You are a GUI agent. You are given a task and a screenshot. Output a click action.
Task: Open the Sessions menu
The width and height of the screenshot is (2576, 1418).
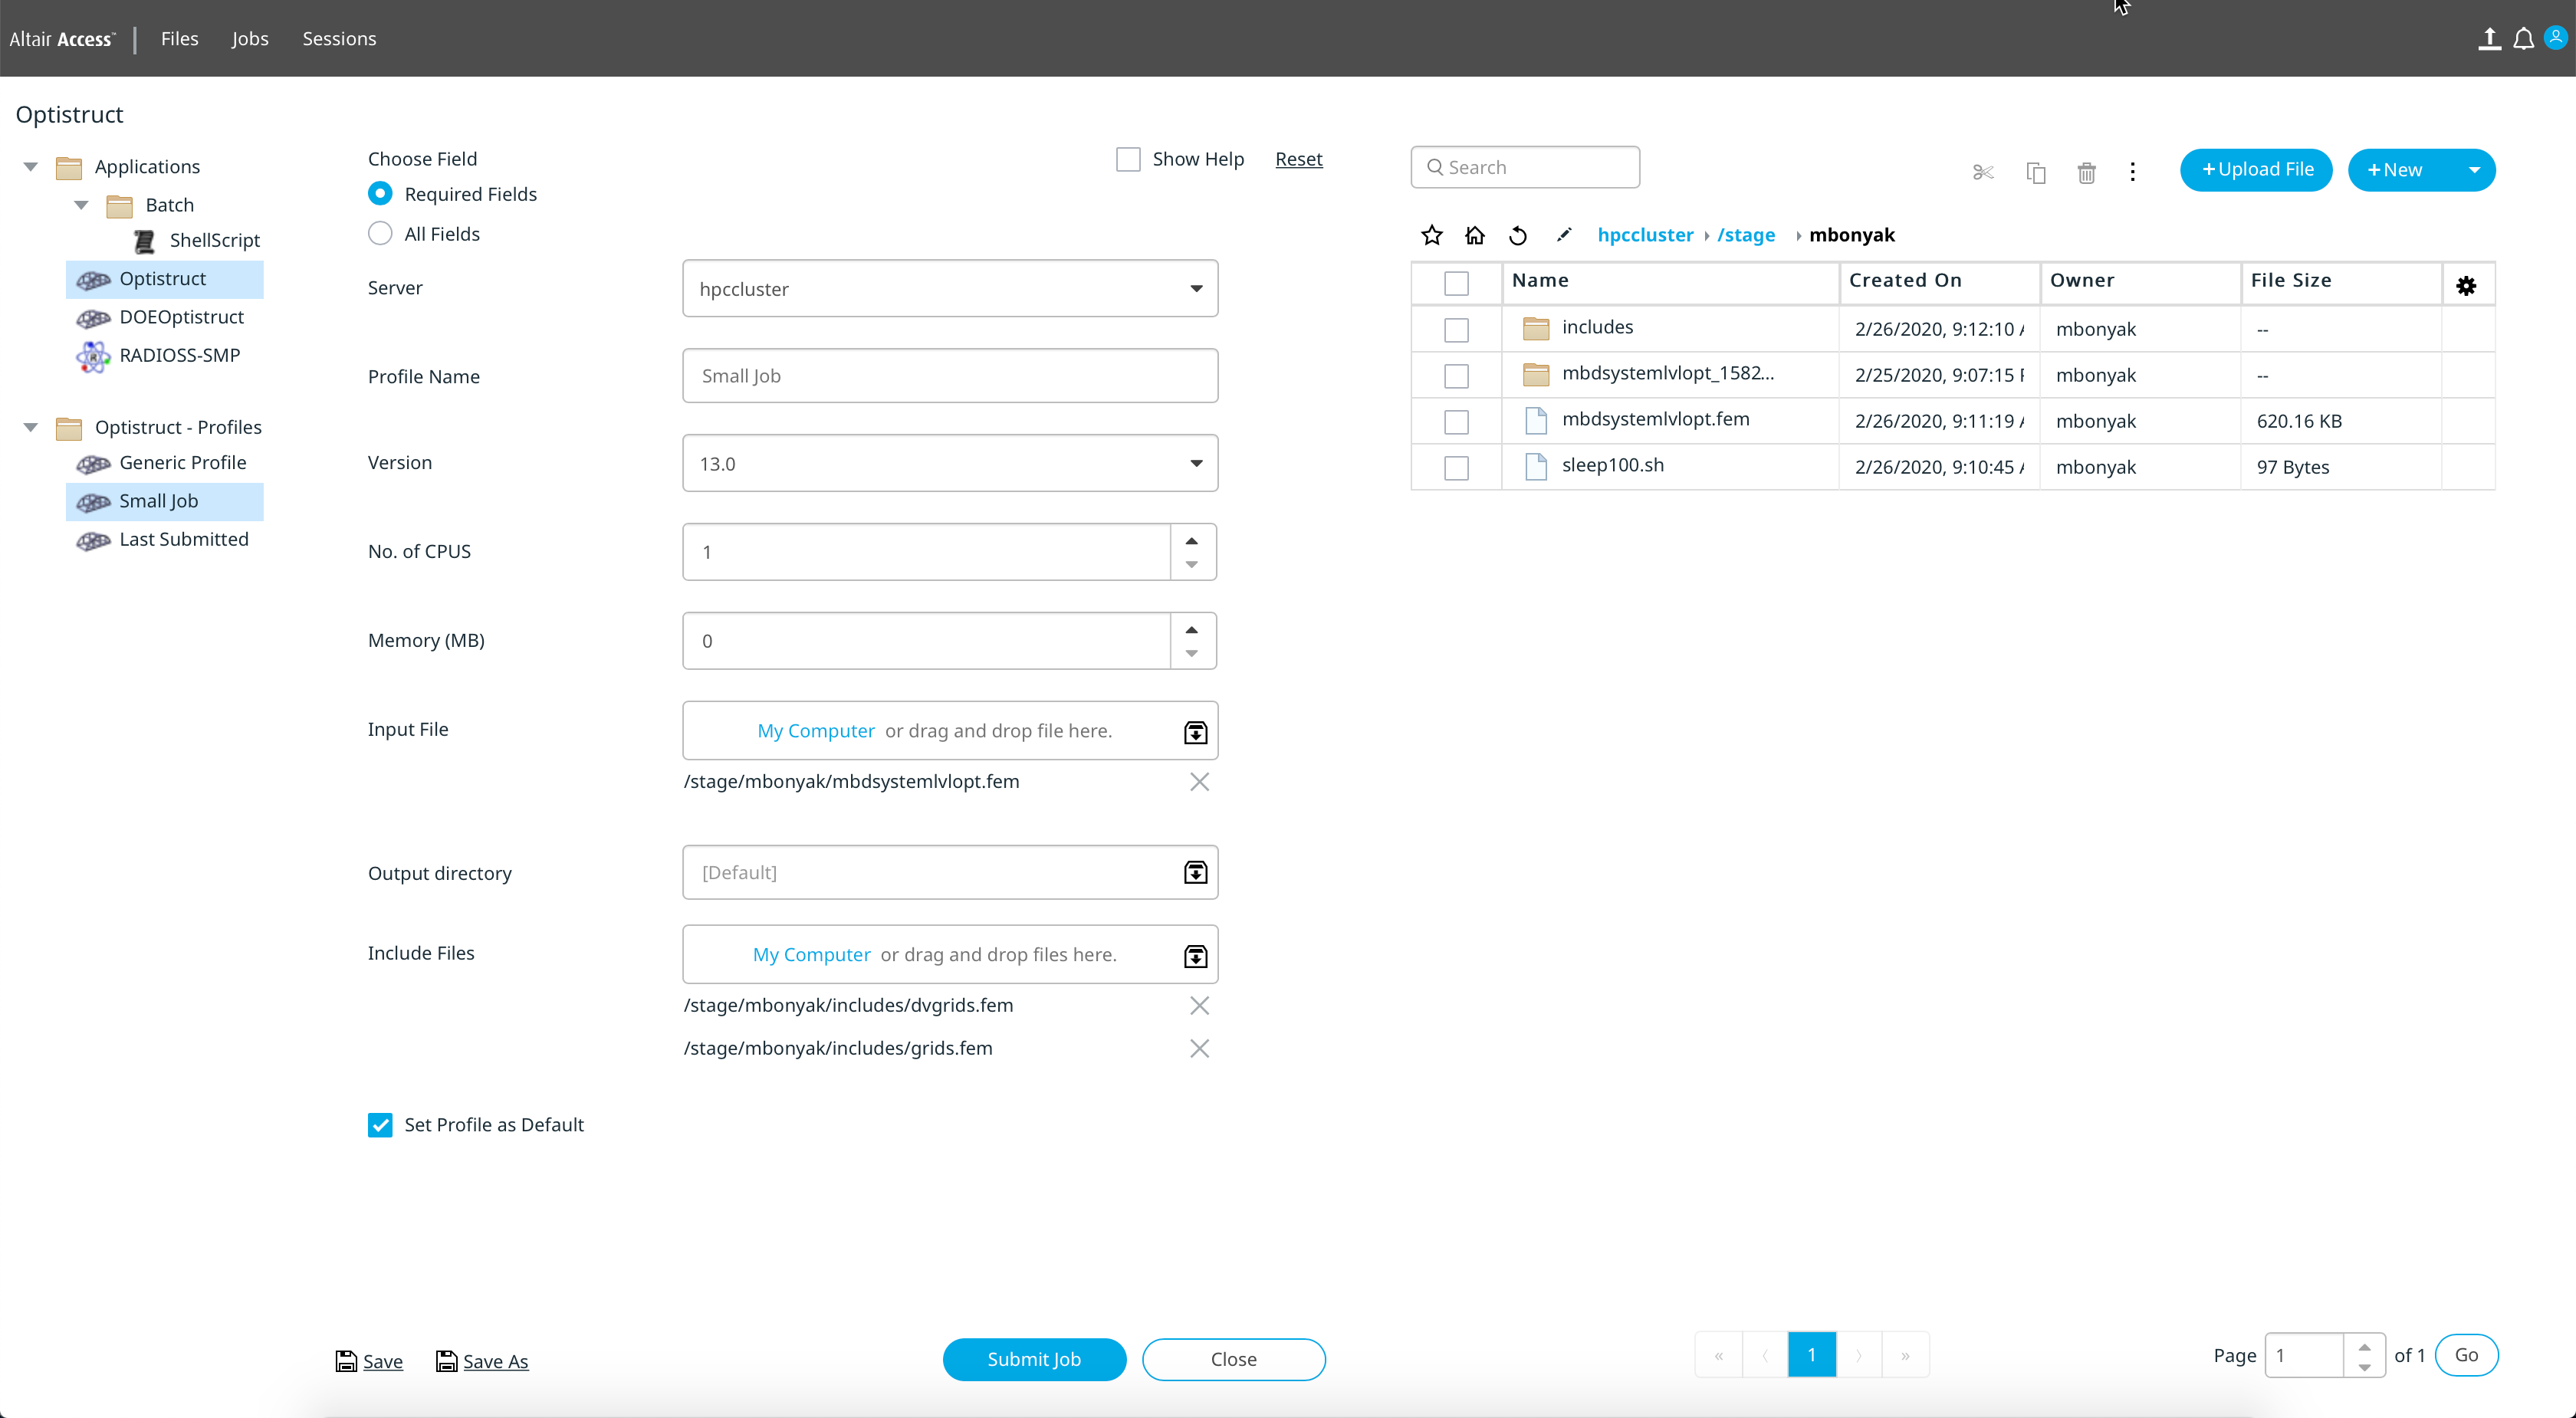339,39
